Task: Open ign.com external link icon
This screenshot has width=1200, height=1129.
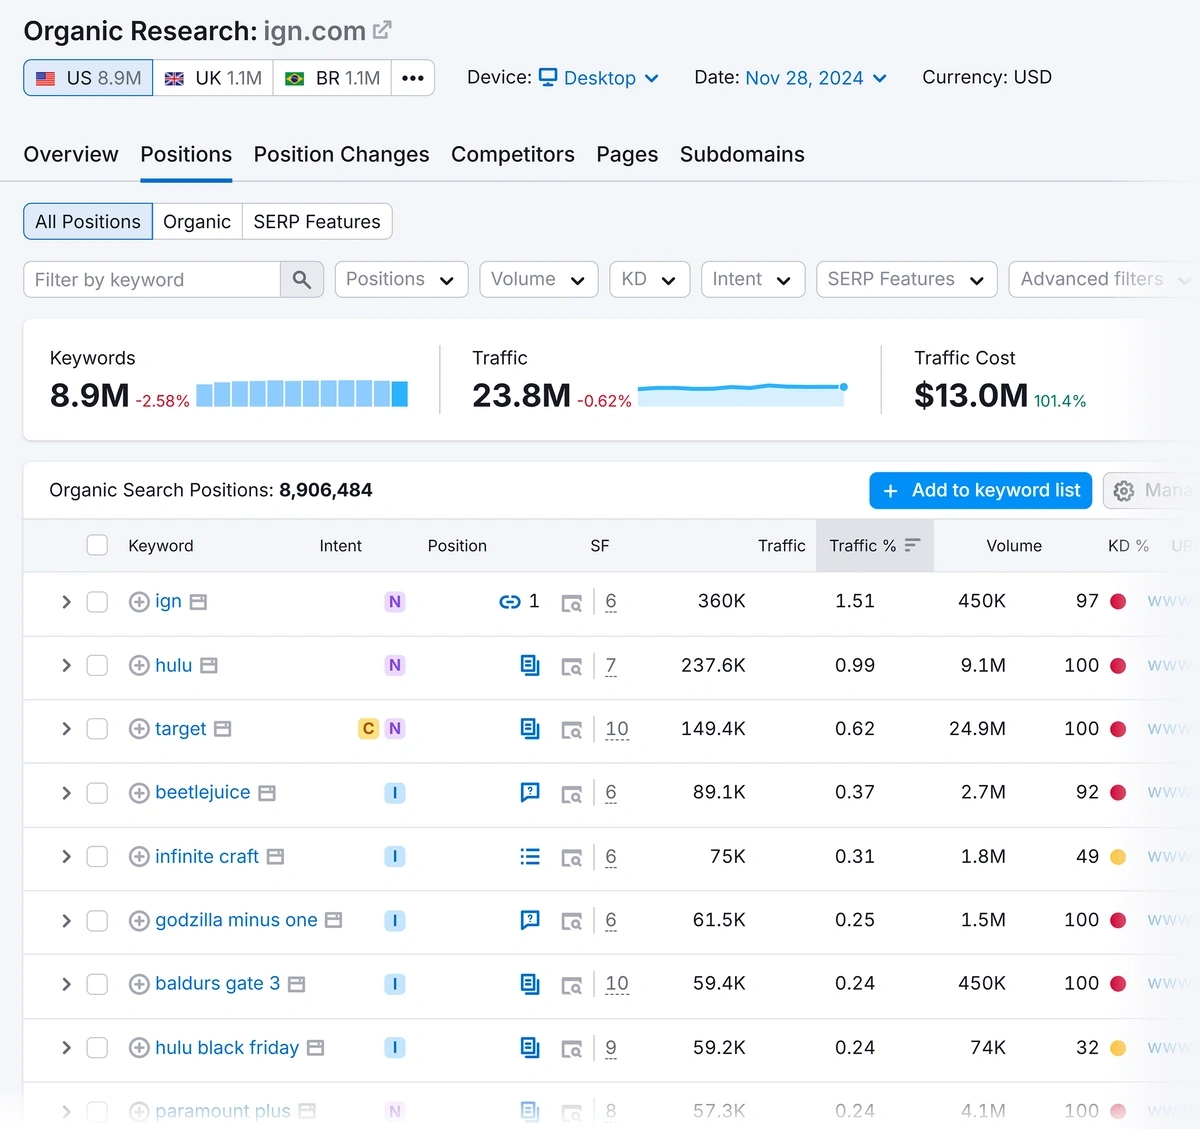Action: tap(382, 31)
